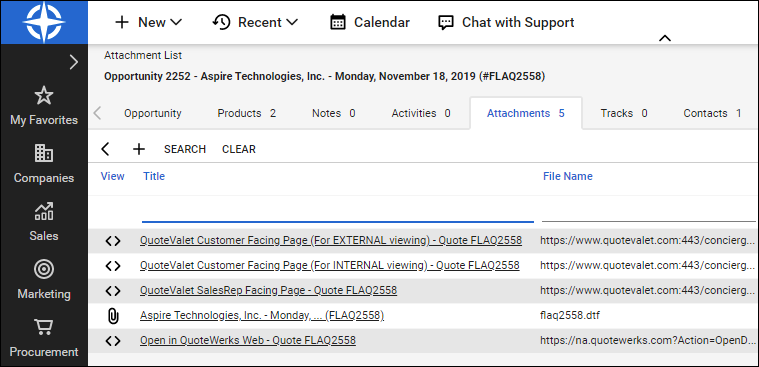Click the SEARCH button

tap(185, 149)
